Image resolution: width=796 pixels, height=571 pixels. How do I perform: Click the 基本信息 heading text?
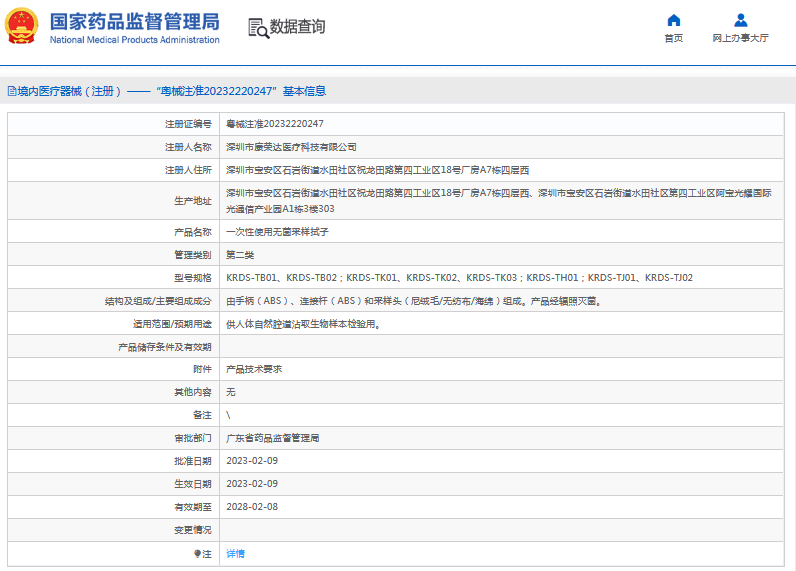pyautogui.click(x=305, y=91)
